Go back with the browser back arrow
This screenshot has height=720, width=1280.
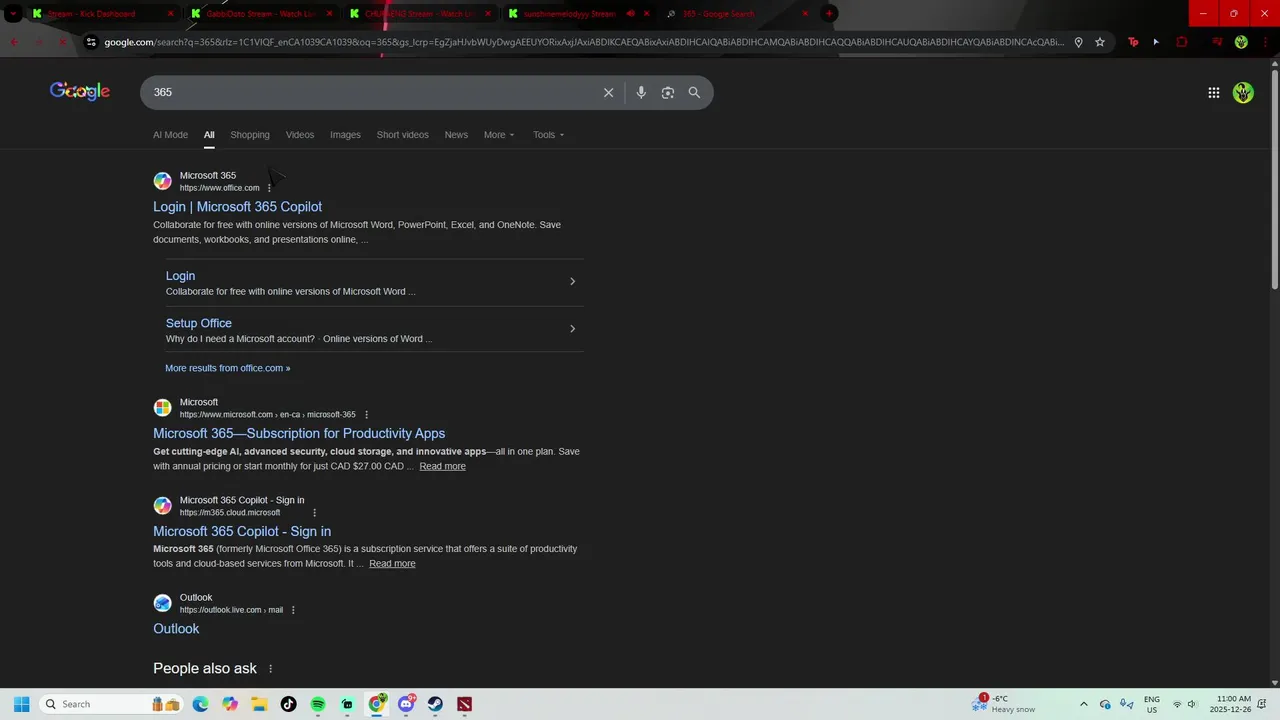[14, 42]
